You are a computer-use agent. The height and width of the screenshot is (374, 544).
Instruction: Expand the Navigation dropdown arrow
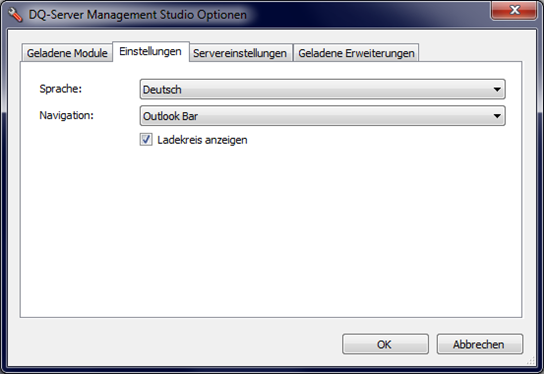coord(497,116)
